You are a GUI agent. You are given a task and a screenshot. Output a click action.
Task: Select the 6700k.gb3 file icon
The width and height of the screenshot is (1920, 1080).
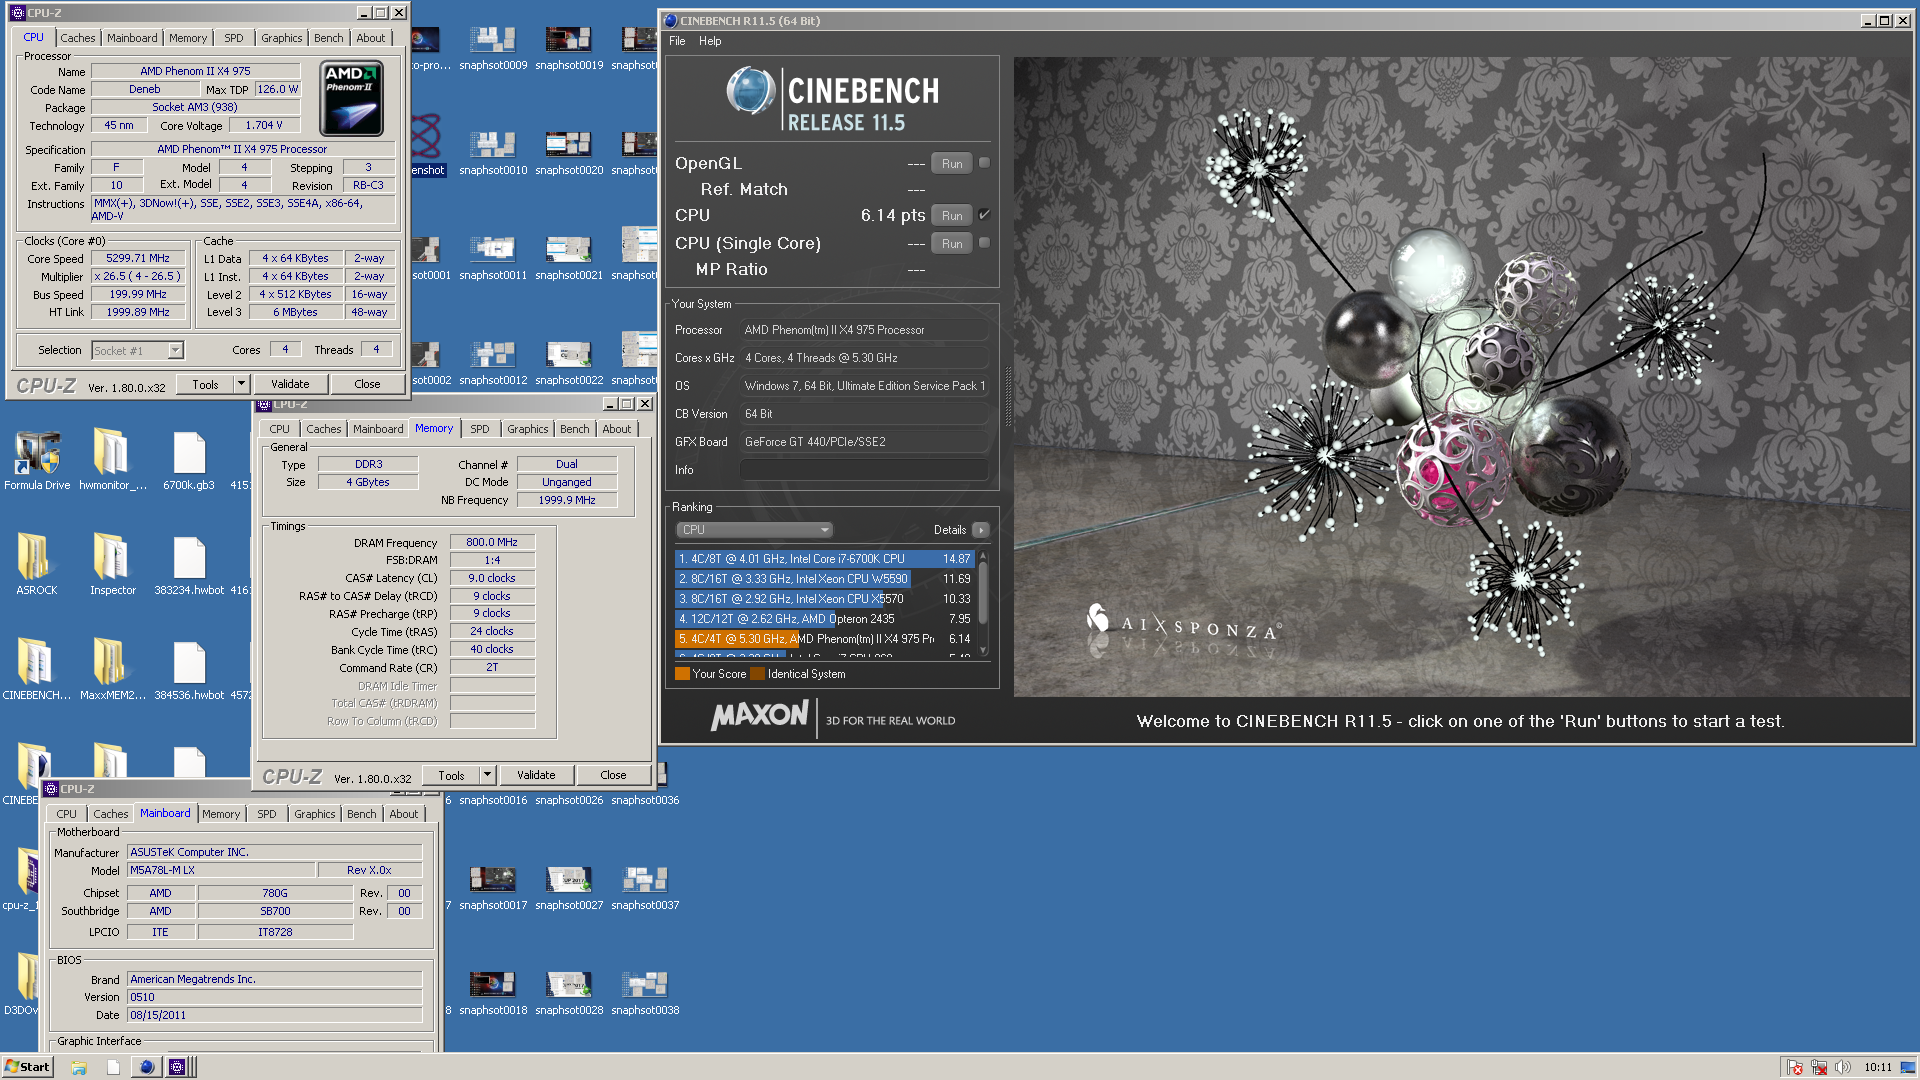click(188, 460)
